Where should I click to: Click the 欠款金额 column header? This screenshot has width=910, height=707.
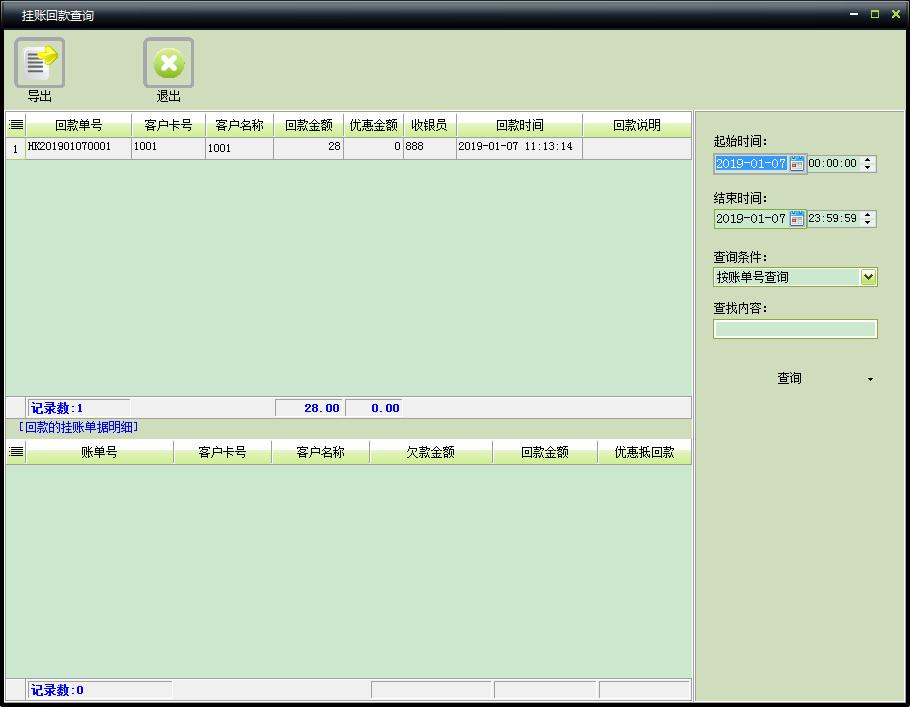[430, 452]
